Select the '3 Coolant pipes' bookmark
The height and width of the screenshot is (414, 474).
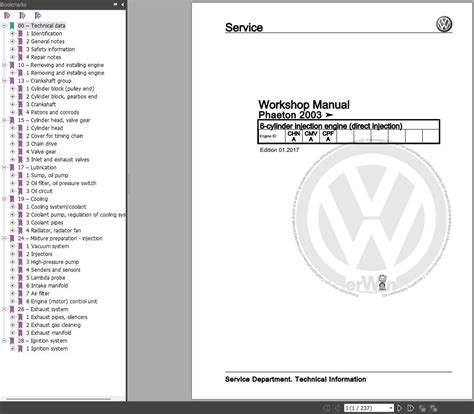click(x=45, y=223)
